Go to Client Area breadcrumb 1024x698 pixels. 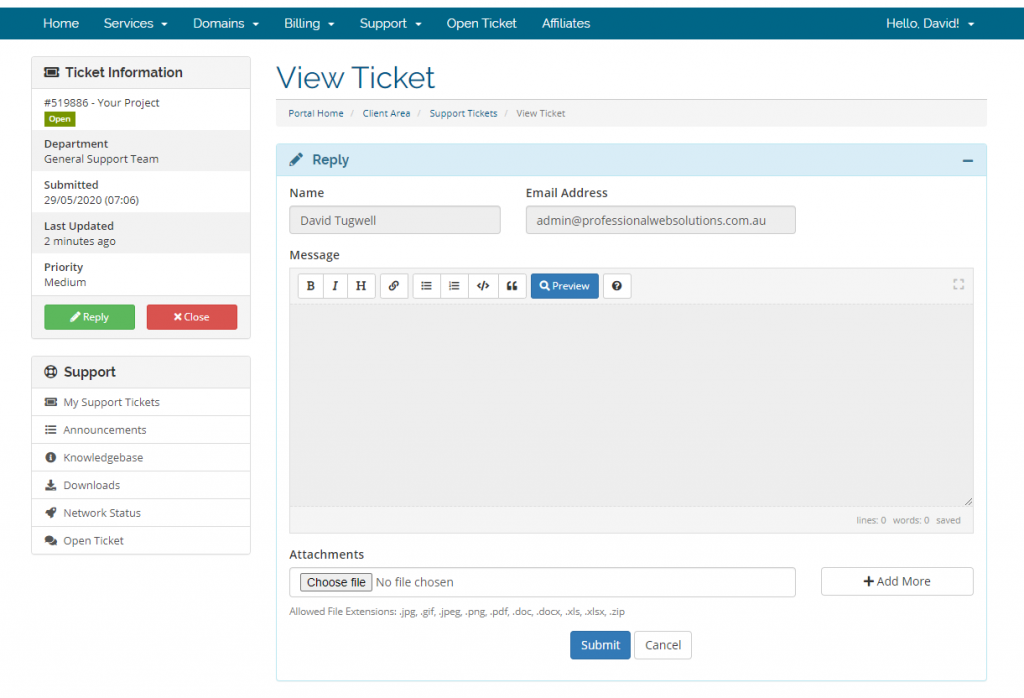[x=387, y=114]
